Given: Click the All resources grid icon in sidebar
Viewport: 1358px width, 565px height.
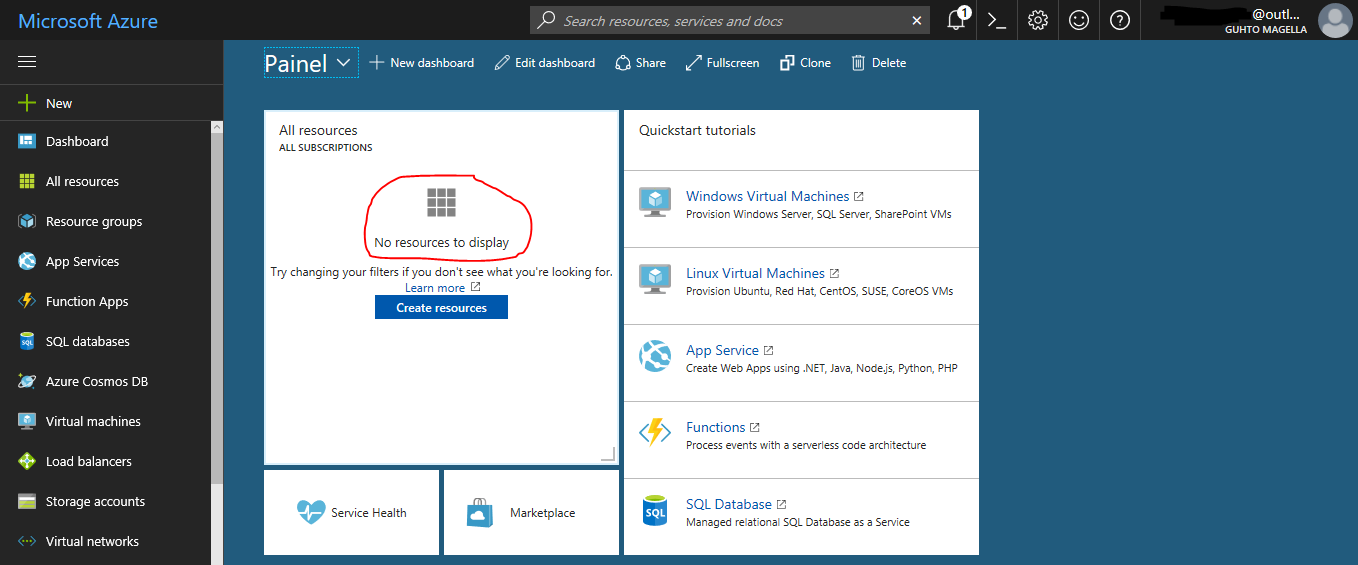Looking at the screenshot, I should [x=27, y=181].
